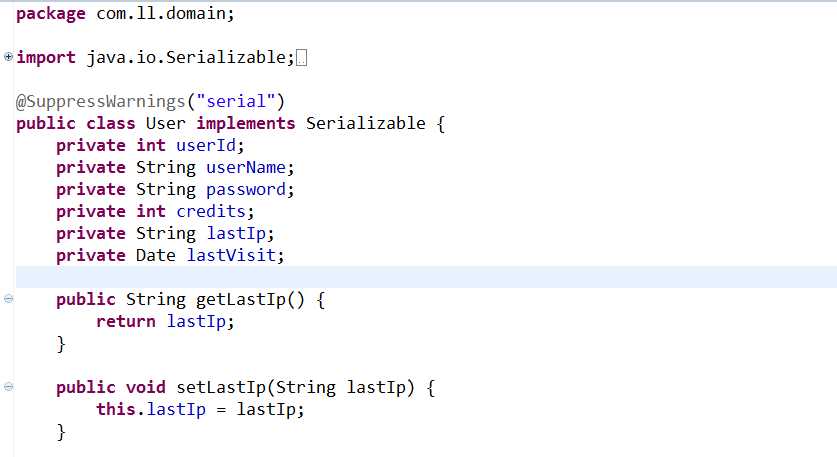
Task: Collapse the getLastIp method
Action: pos(8,299)
